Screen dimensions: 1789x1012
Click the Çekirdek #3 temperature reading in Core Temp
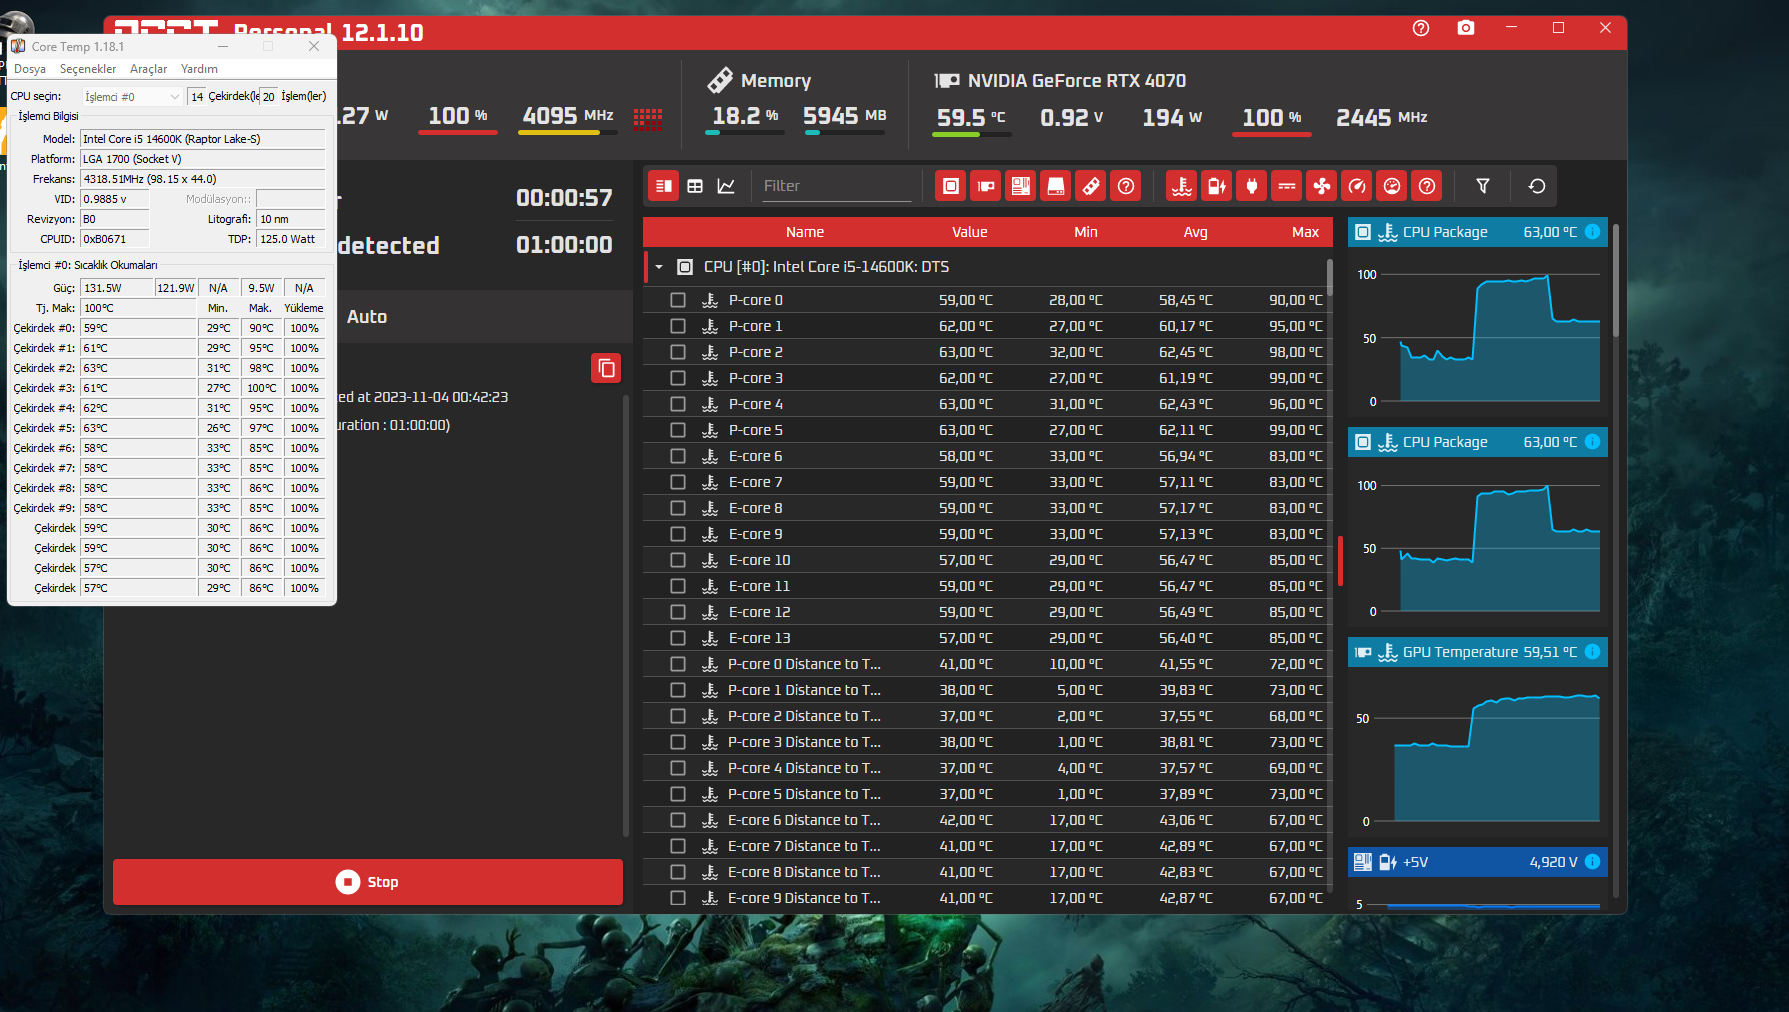(x=139, y=388)
